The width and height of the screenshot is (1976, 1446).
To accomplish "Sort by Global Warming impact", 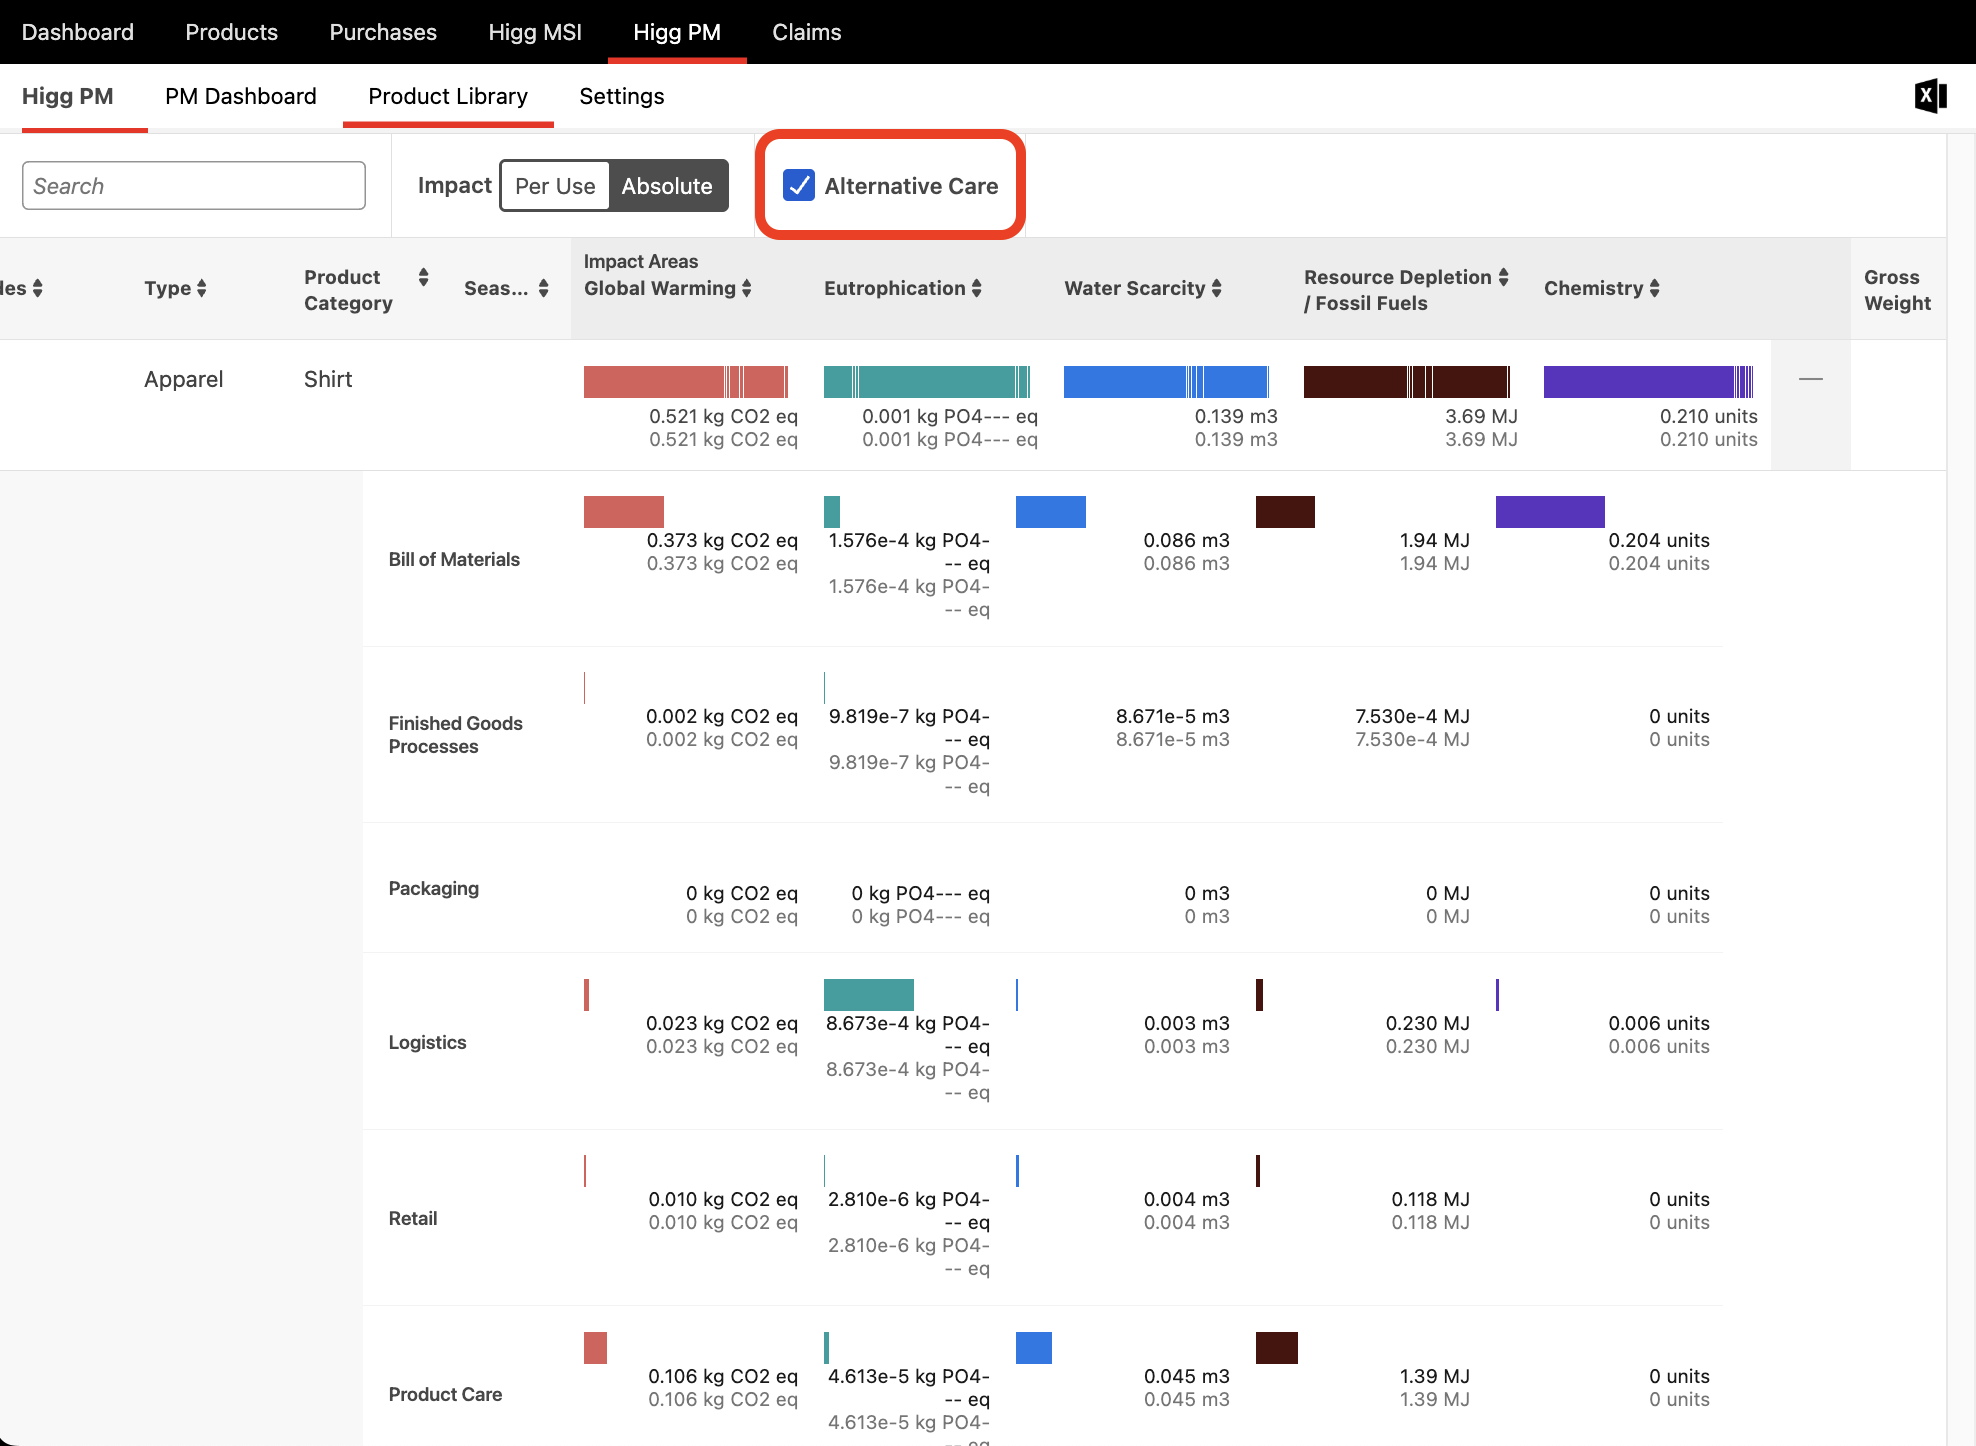I will (667, 288).
